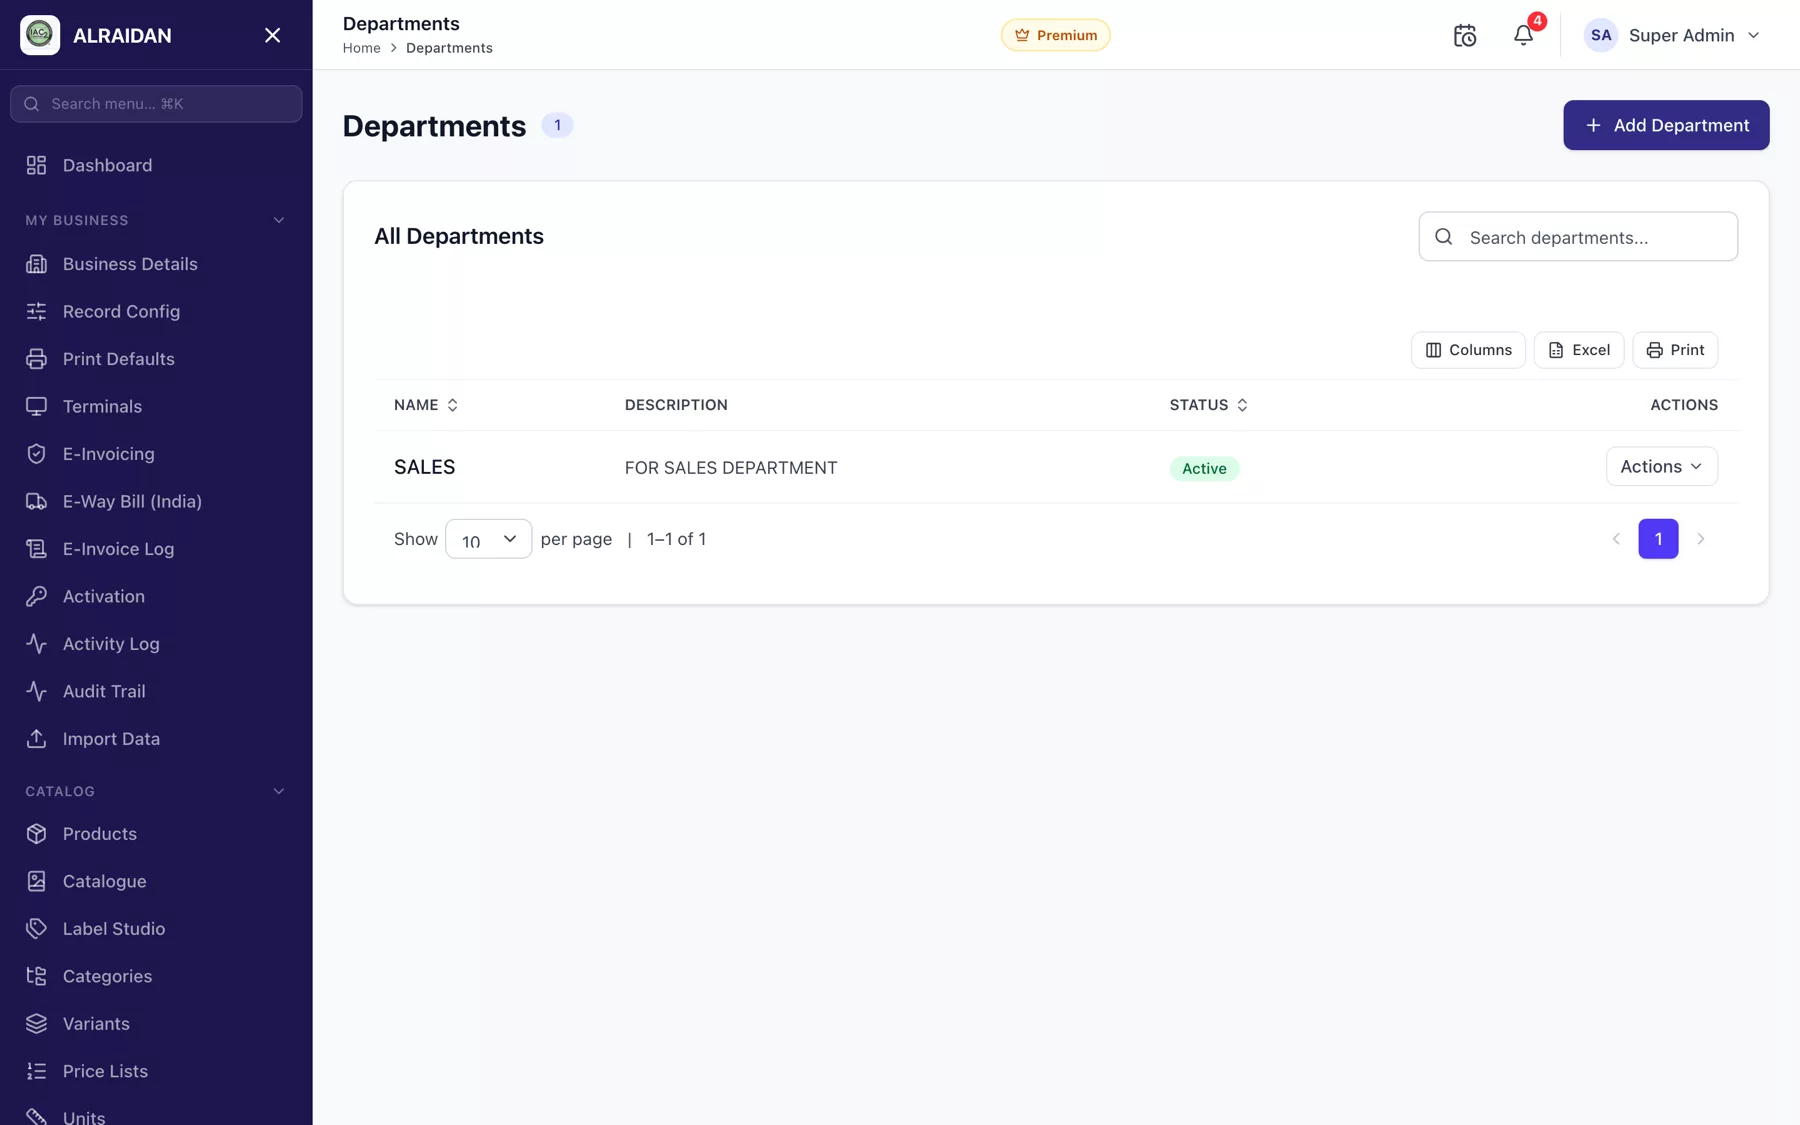Go to previous page arrow

(x=1616, y=539)
